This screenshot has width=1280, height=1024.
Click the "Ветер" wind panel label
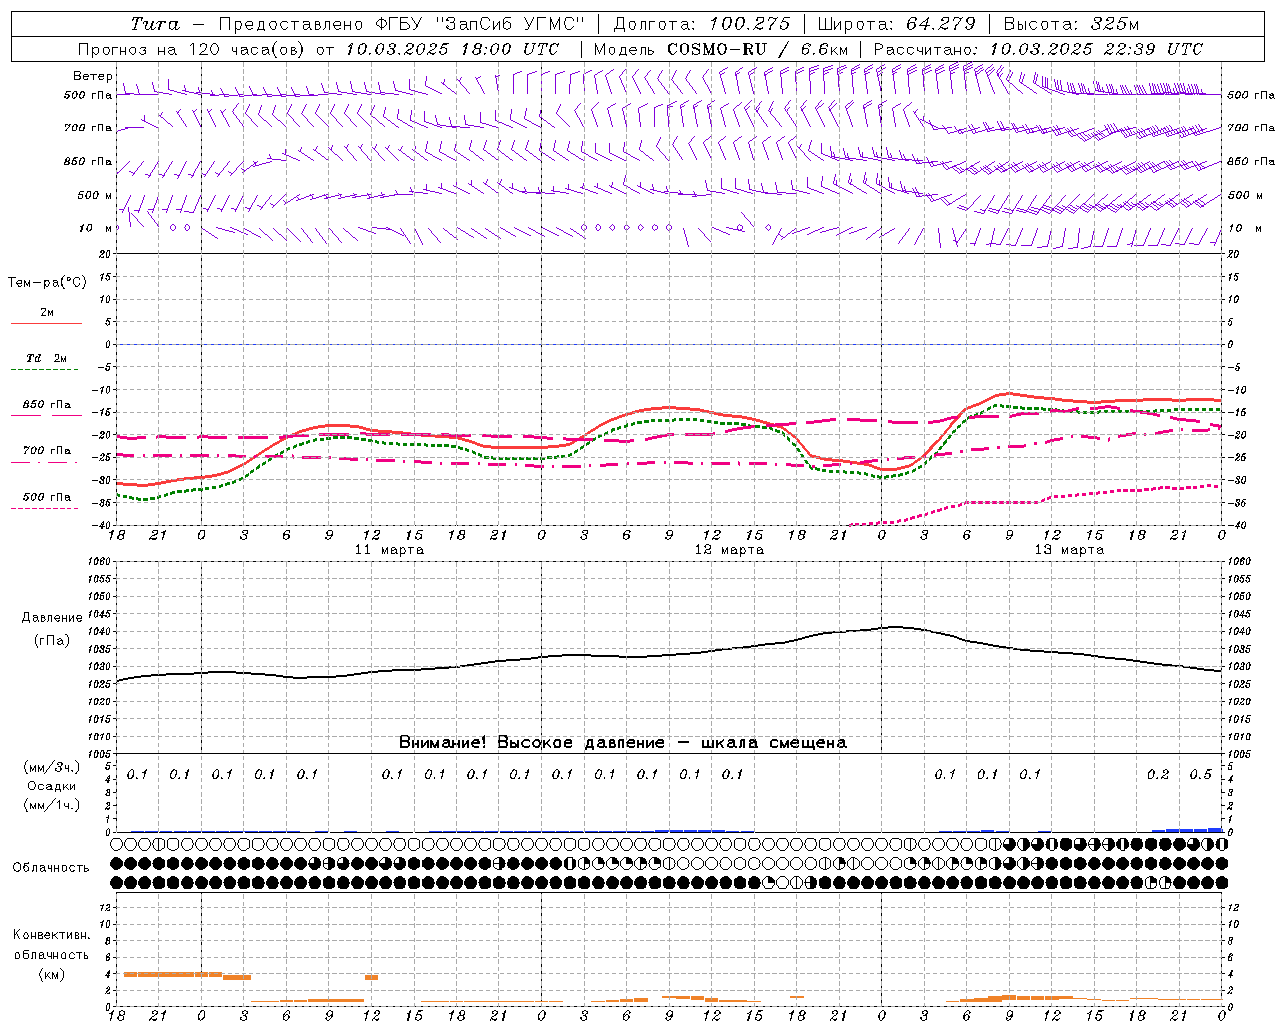93,76
